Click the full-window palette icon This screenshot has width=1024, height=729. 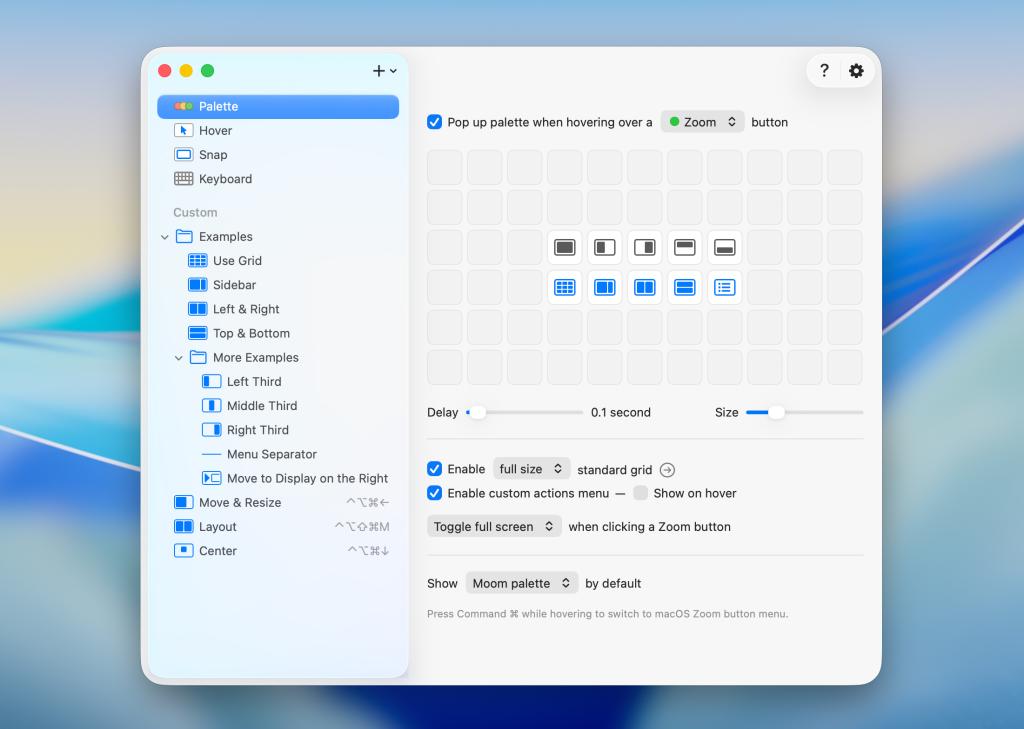tap(565, 247)
